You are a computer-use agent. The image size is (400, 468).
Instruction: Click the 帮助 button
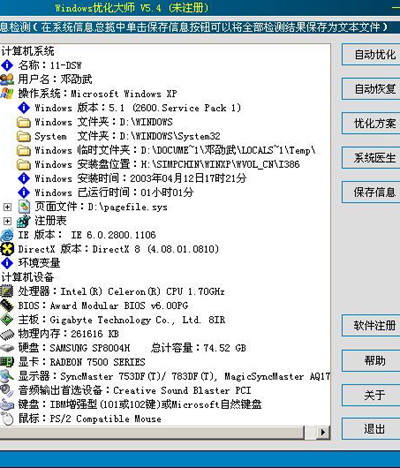click(x=371, y=360)
